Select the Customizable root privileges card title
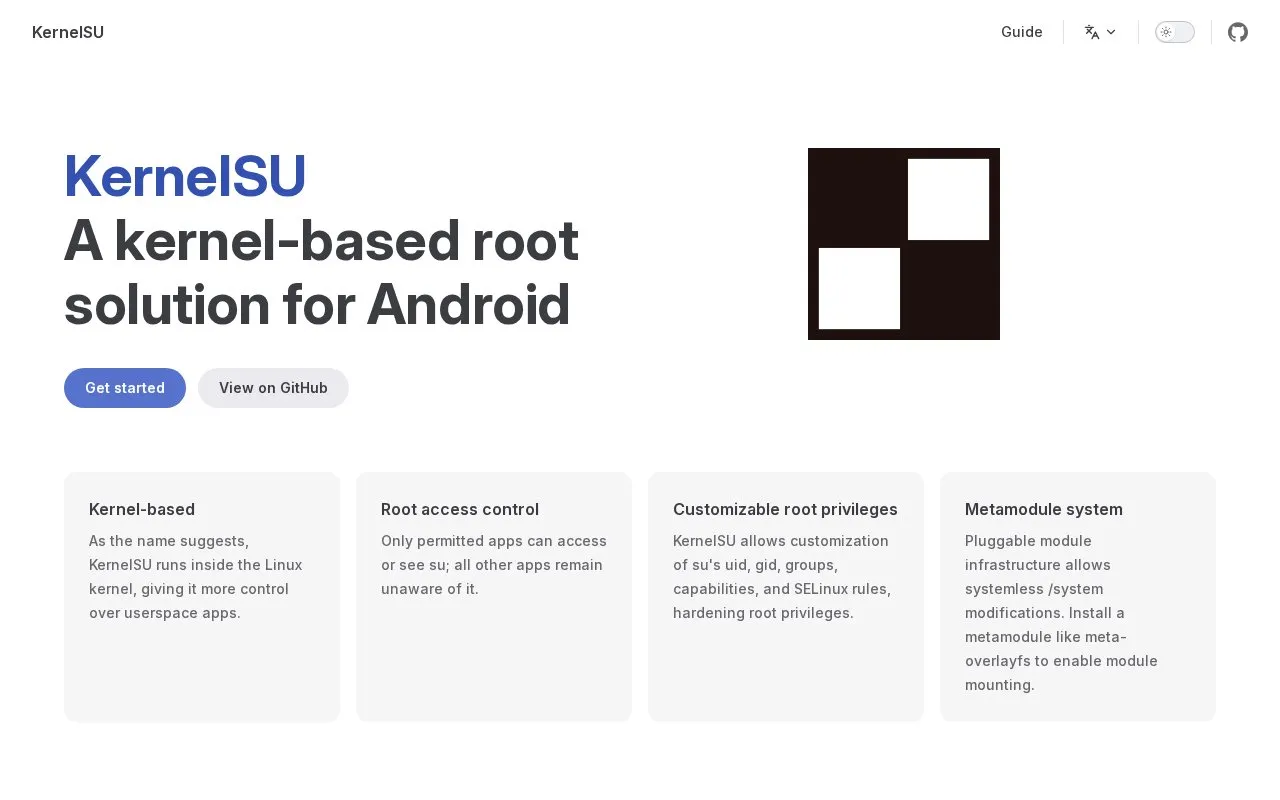Screen dimensions: 1280x800 pos(785,509)
